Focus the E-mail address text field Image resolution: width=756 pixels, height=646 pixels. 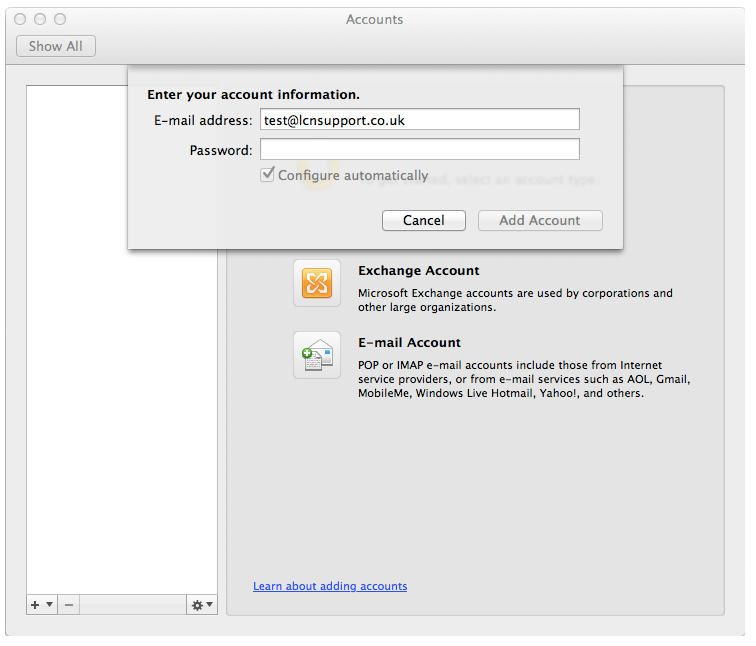pos(419,120)
